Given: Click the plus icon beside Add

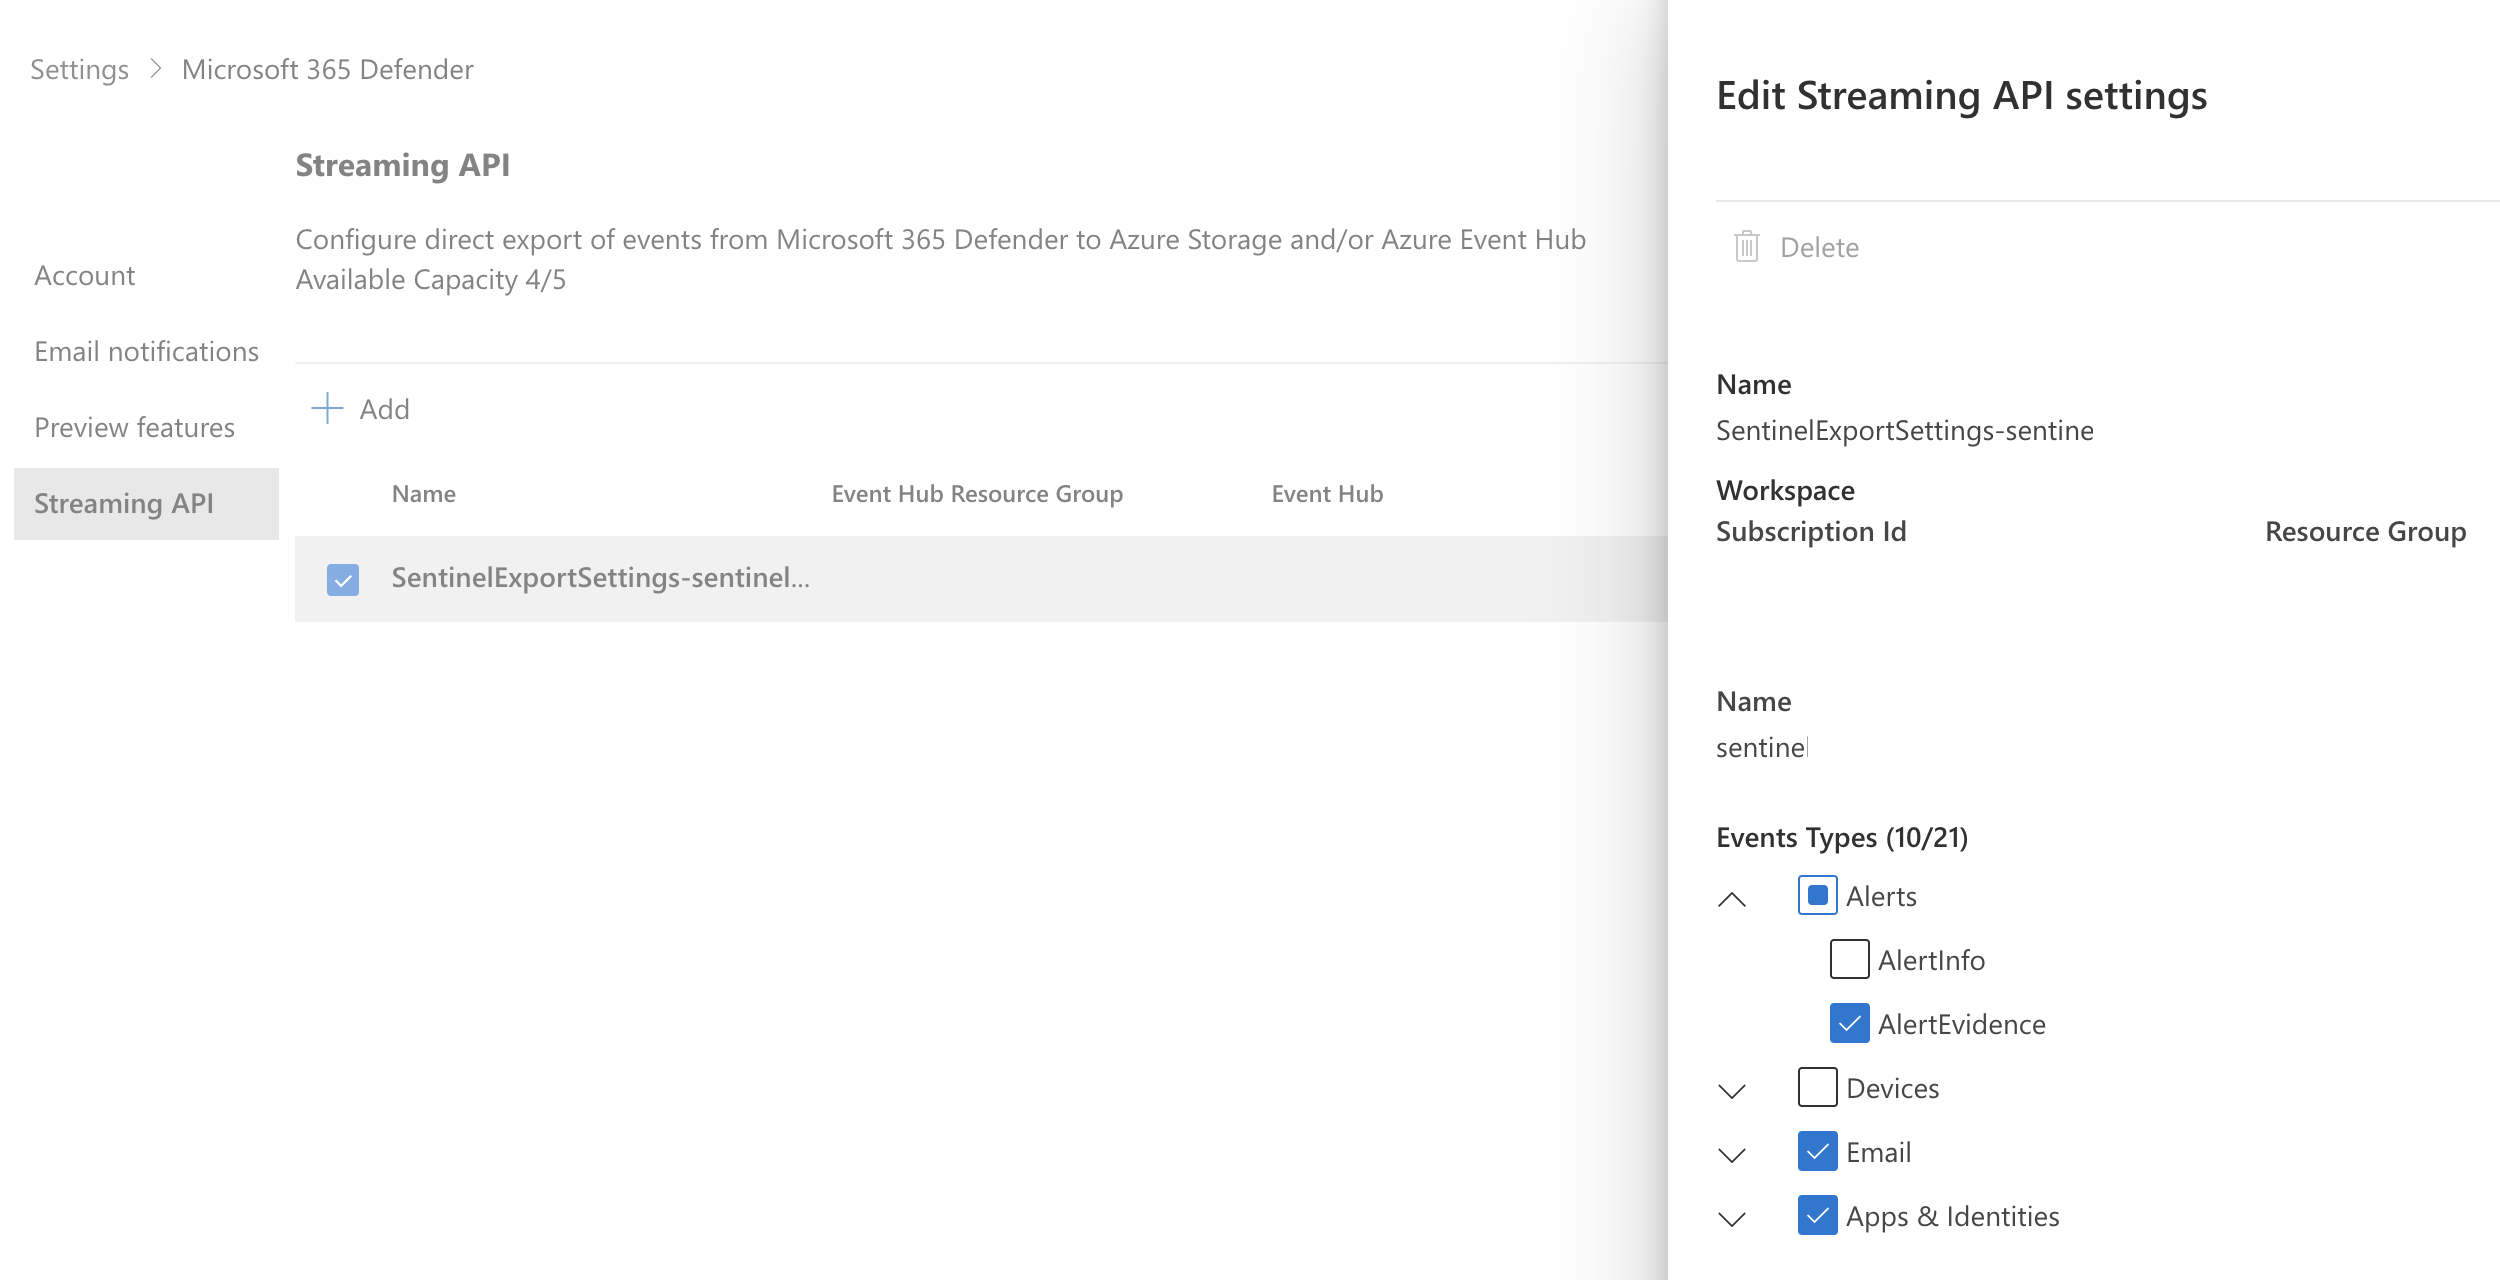Looking at the screenshot, I should point(328,408).
